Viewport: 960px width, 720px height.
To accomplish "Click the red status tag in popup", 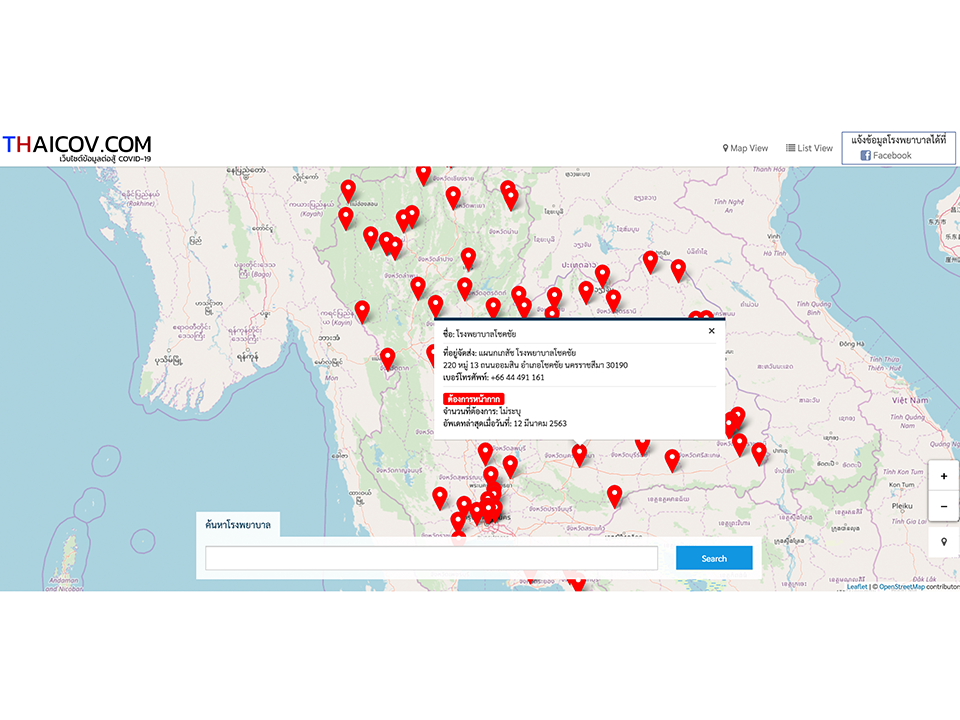I will [473, 399].
